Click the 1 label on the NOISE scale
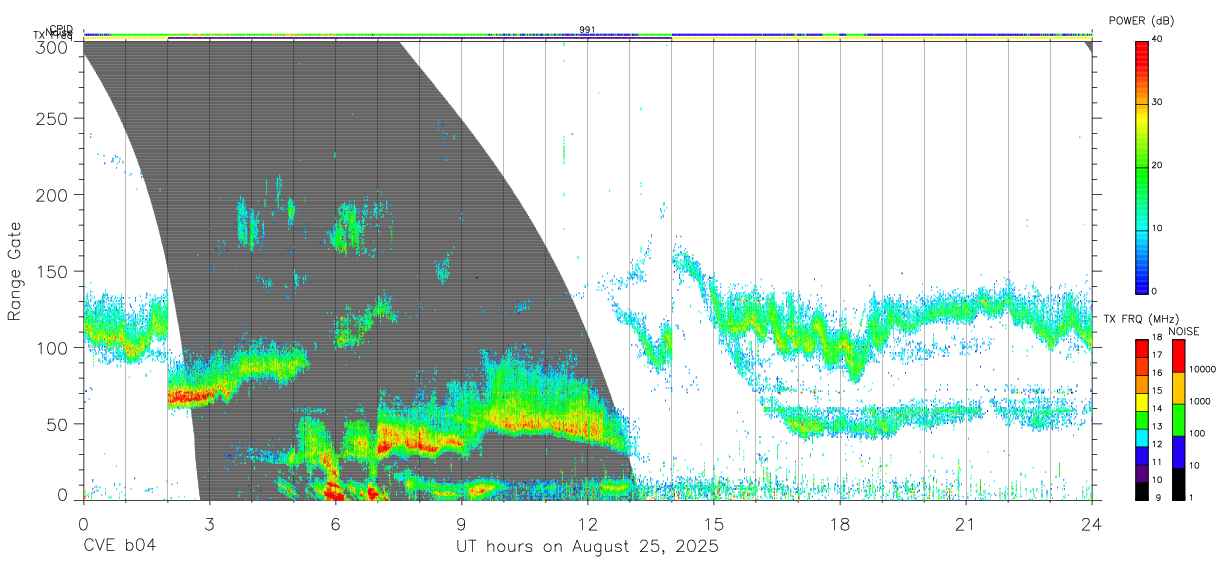The width and height of the screenshot is (1228, 567). (x=1191, y=497)
